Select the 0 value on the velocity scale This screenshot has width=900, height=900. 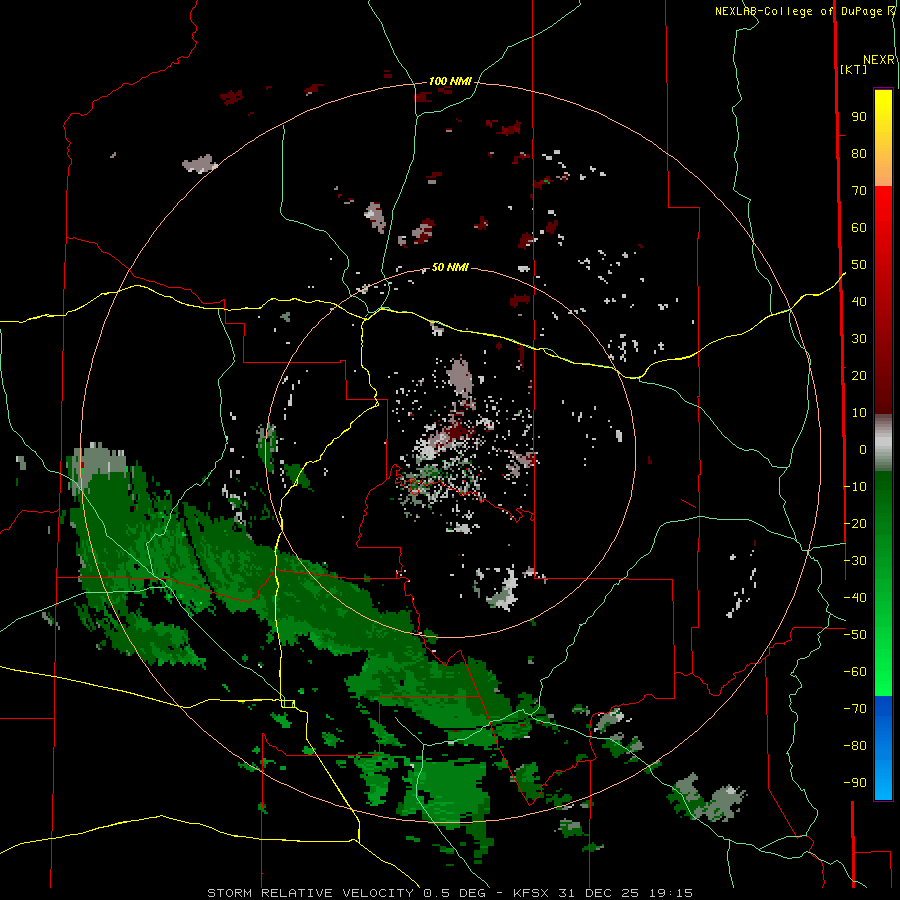point(863,450)
